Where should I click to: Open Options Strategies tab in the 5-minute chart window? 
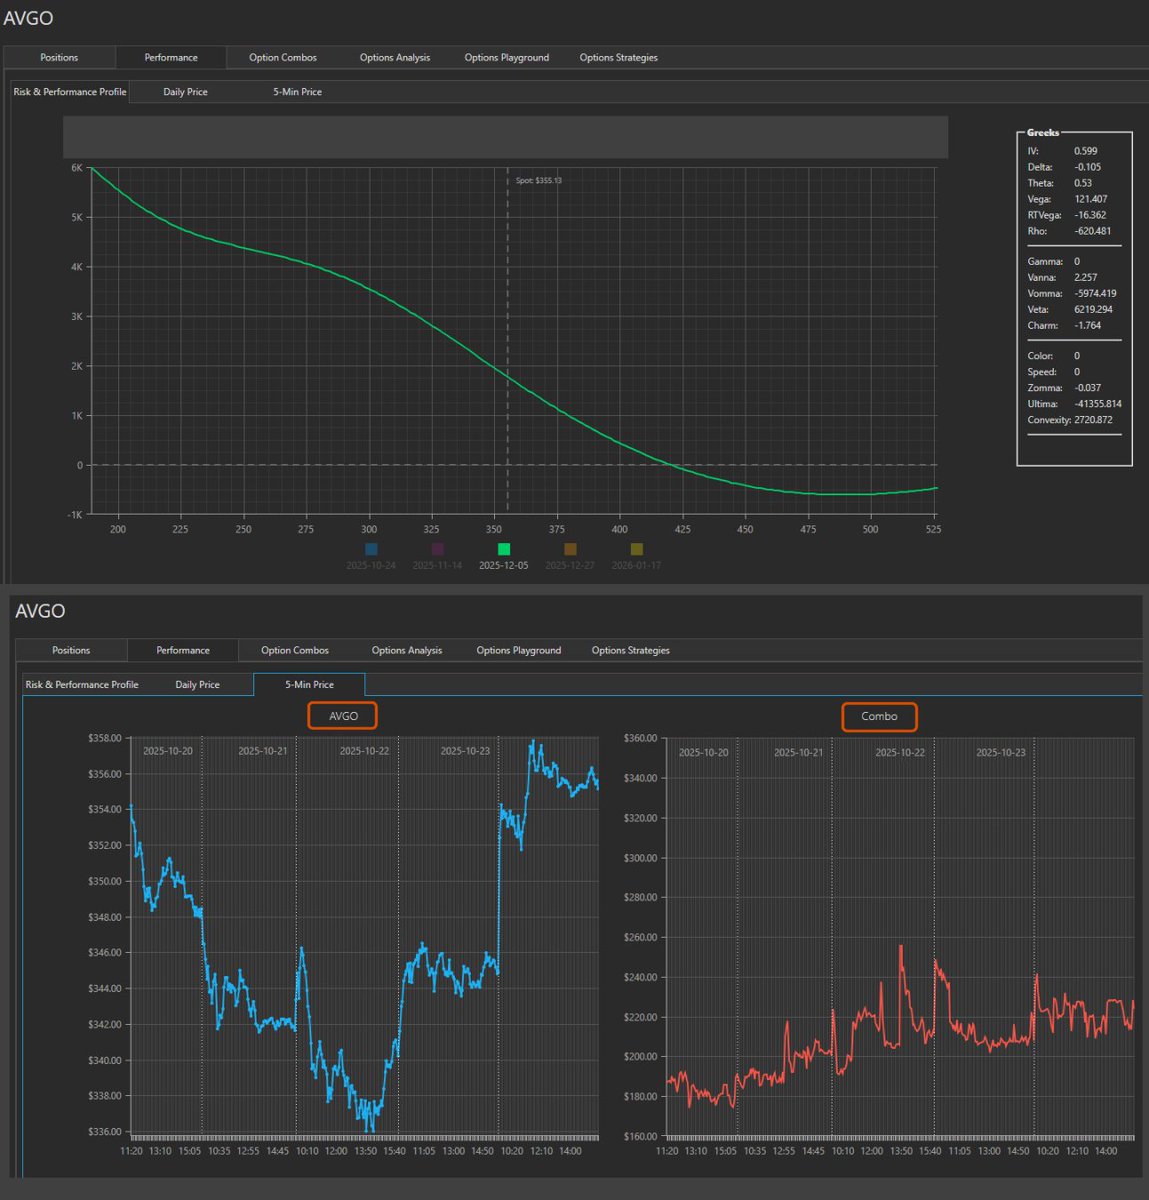(x=631, y=651)
